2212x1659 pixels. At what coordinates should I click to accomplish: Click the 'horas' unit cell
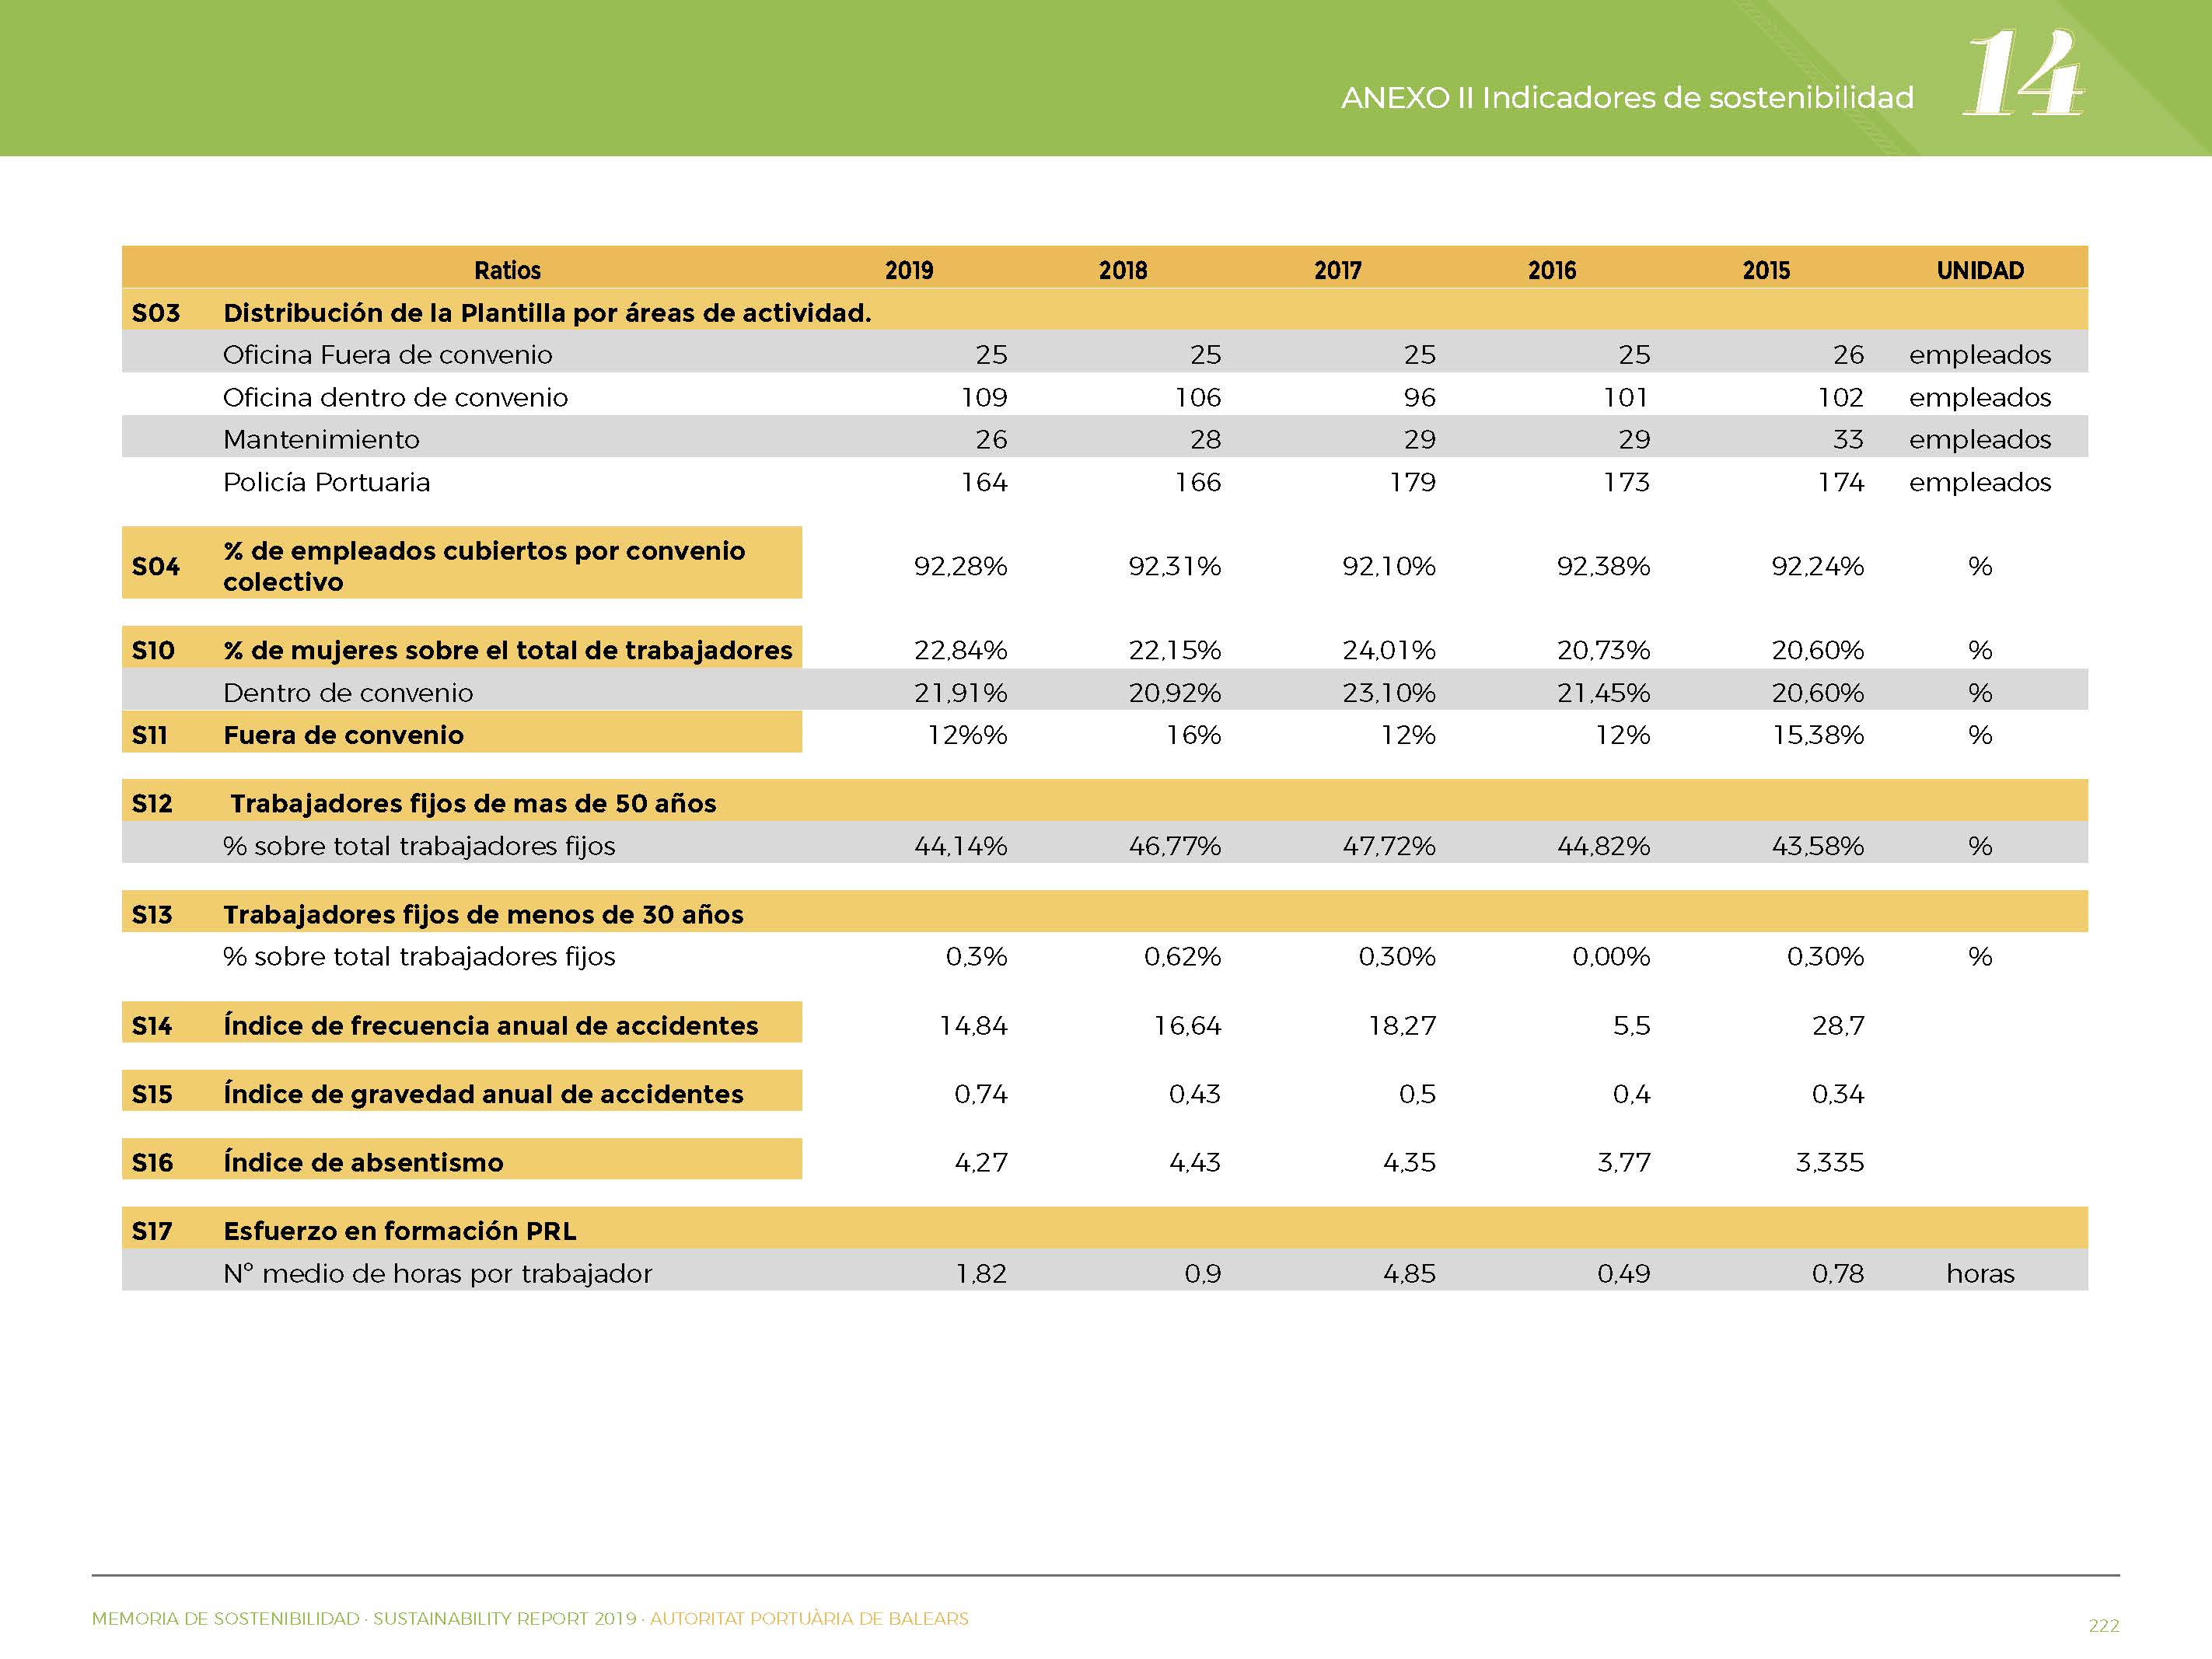(x=1980, y=1274)
